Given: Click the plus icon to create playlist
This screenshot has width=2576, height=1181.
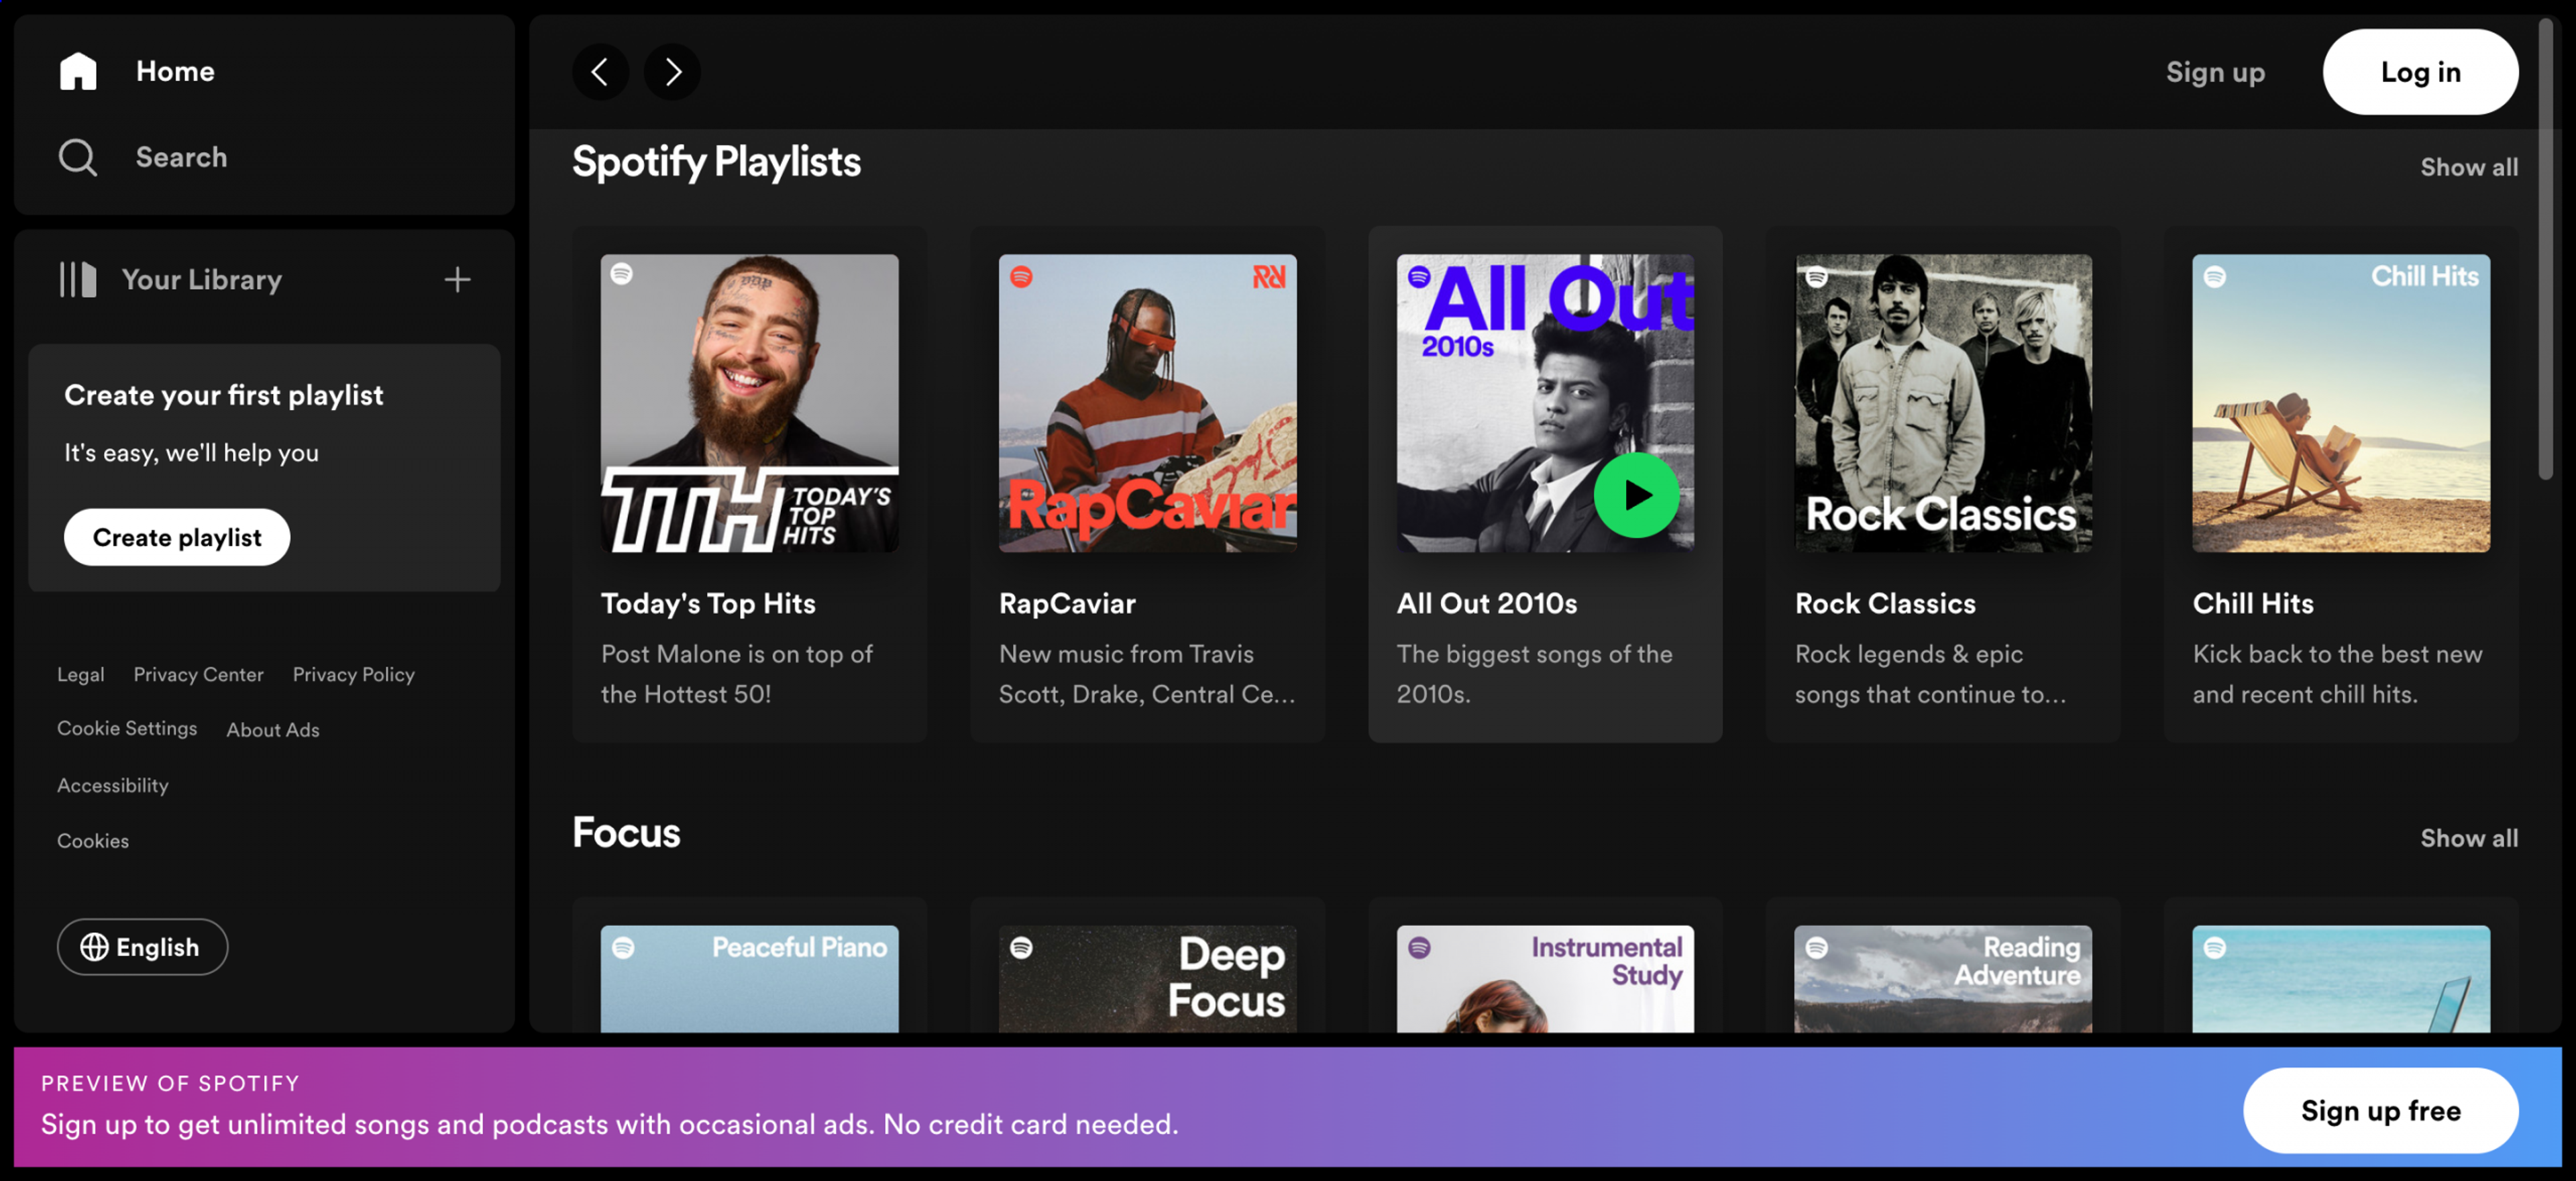Looking at the screenshot, I should (x=457, y=279).
